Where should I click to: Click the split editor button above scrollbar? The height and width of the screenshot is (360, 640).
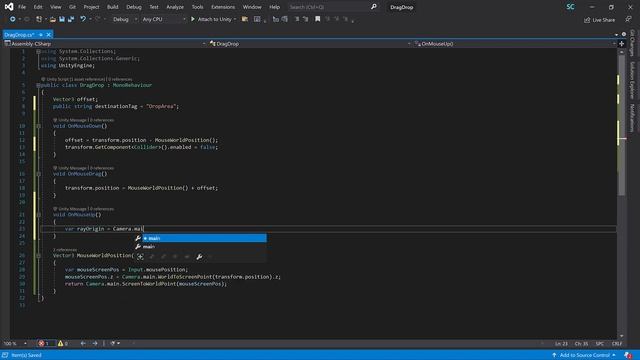pyautogui.click(x=622, y=44)
